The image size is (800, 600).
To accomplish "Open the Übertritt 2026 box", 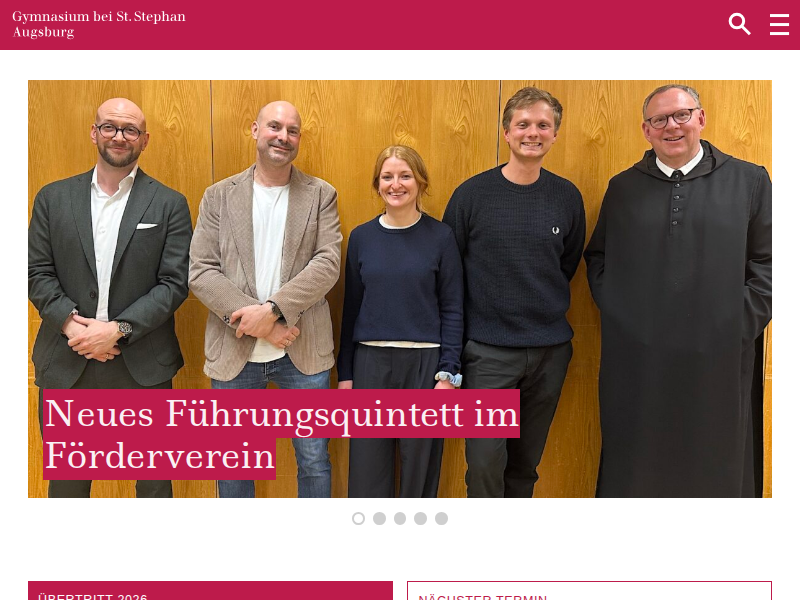I will (210, 591).
